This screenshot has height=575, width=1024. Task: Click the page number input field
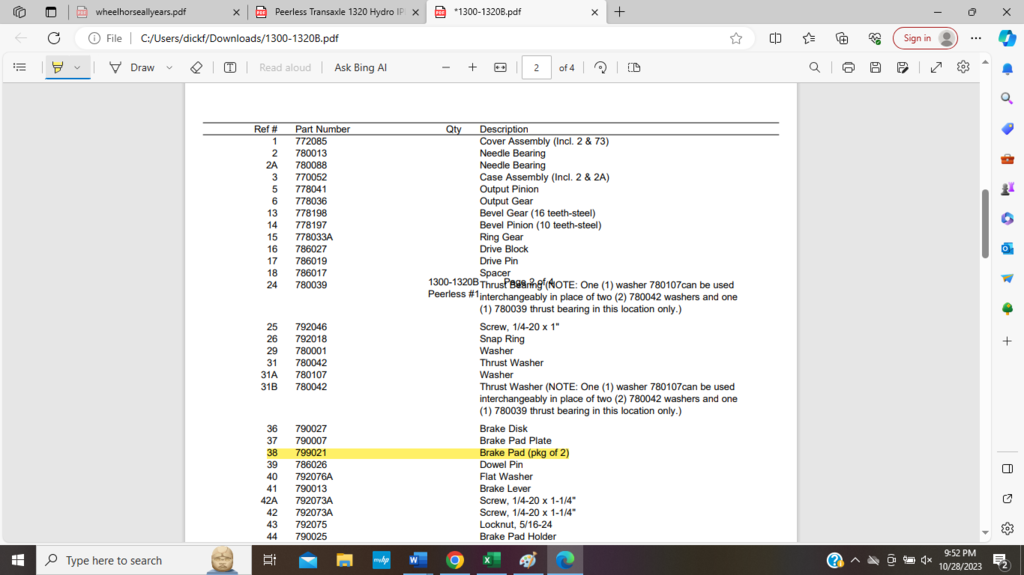click(x=536, y=67)
